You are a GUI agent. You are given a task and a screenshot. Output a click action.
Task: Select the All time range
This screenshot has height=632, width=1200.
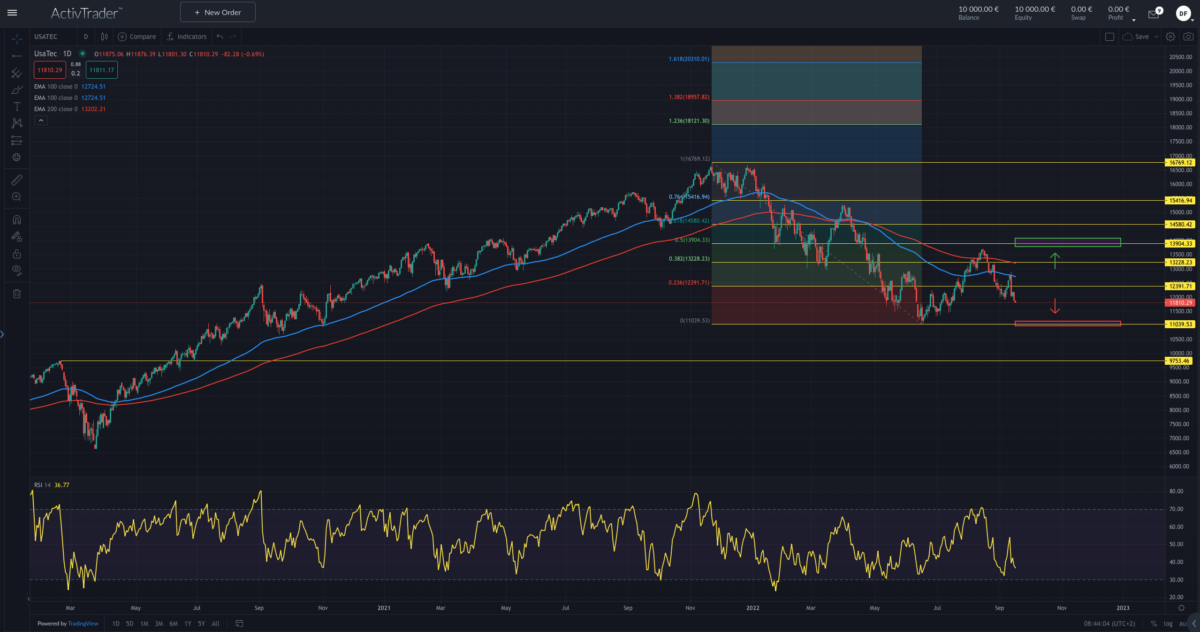tap(215, 623)
